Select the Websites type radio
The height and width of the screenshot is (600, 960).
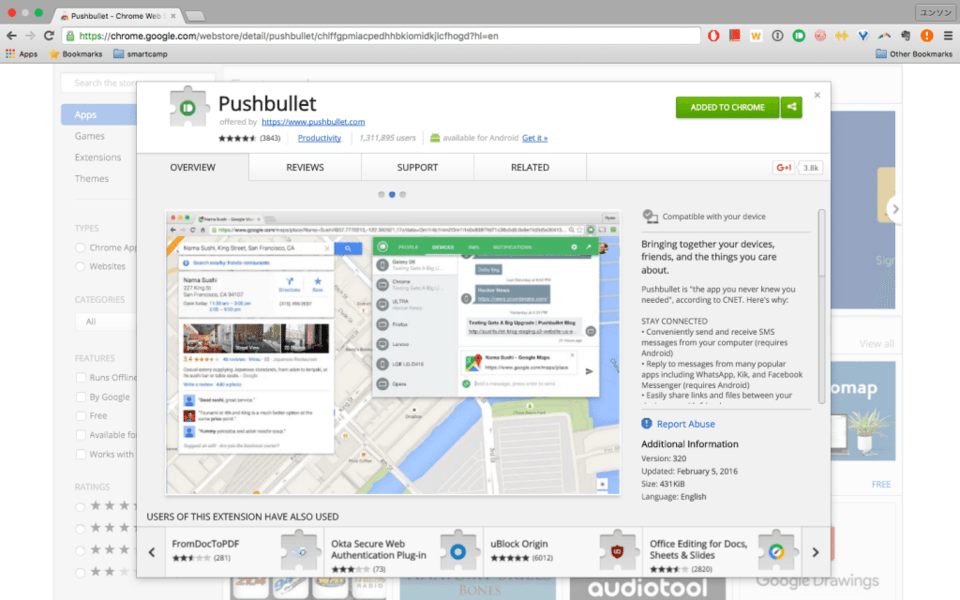pos(80,266)
